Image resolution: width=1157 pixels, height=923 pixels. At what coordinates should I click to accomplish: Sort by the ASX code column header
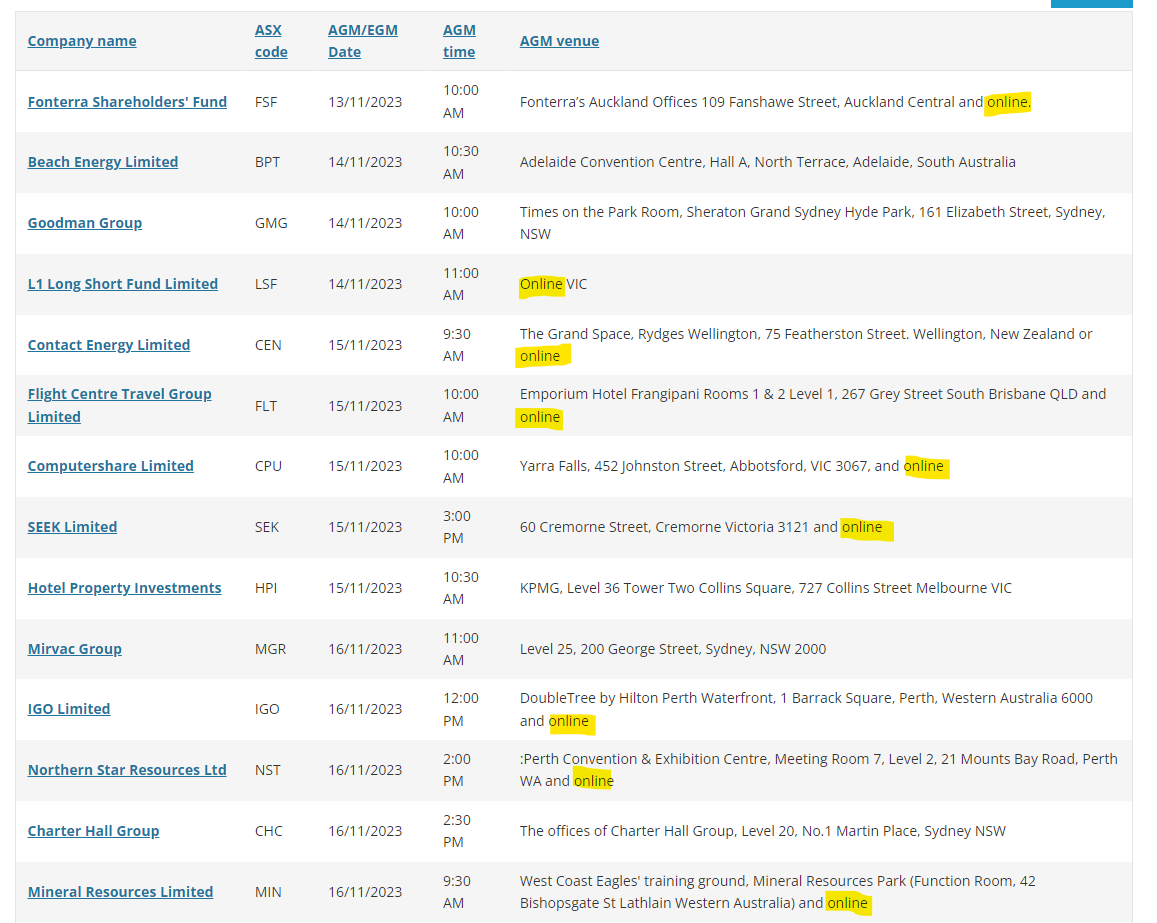click(x=271, y=41)
